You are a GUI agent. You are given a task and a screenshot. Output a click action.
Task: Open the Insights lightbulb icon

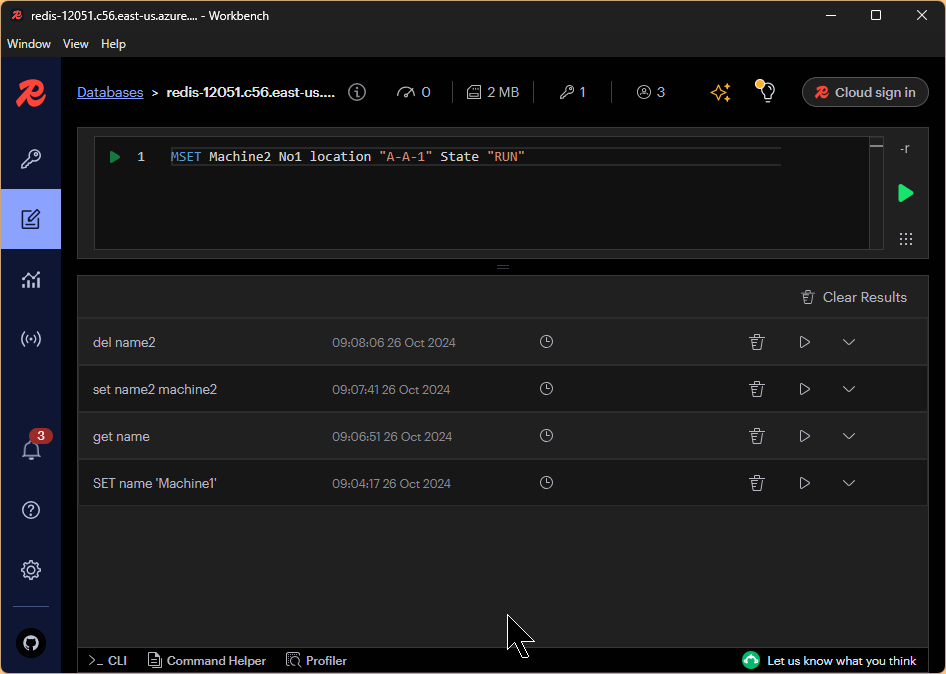pyautogui.click(x=766, y=91)
